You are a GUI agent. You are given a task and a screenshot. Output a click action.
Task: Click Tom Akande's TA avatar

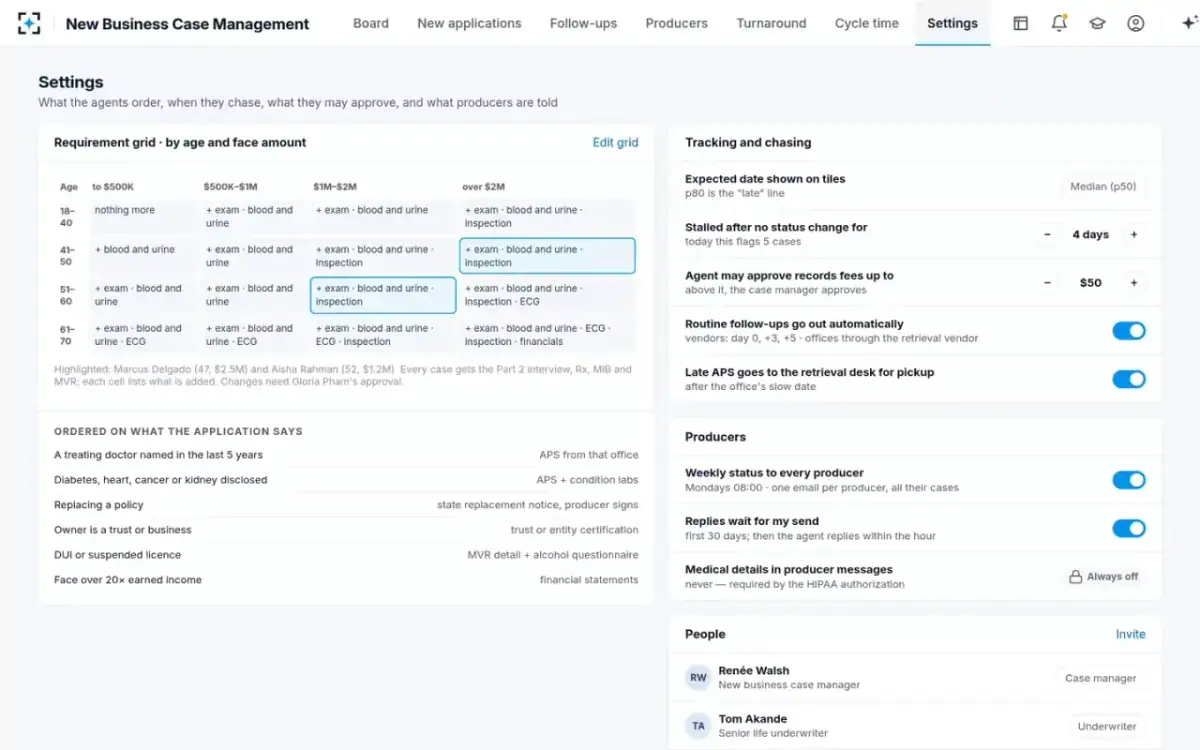coord(698,726)
